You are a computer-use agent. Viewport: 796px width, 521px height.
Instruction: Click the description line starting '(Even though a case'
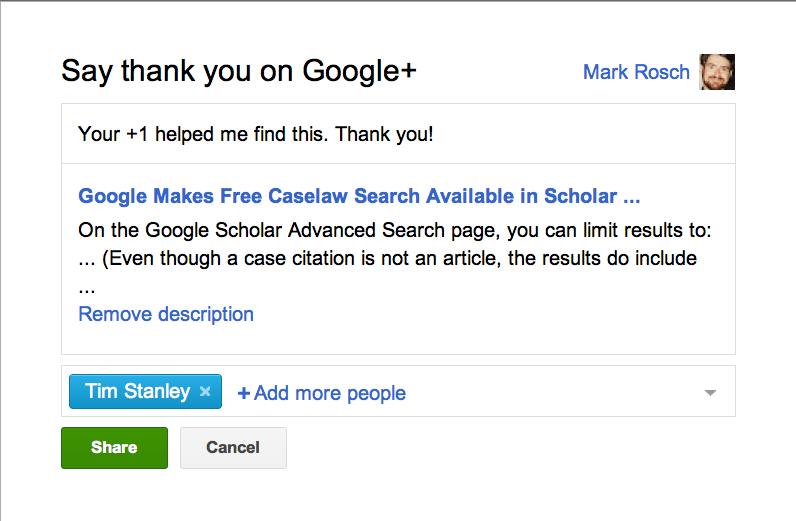[399, 258]
